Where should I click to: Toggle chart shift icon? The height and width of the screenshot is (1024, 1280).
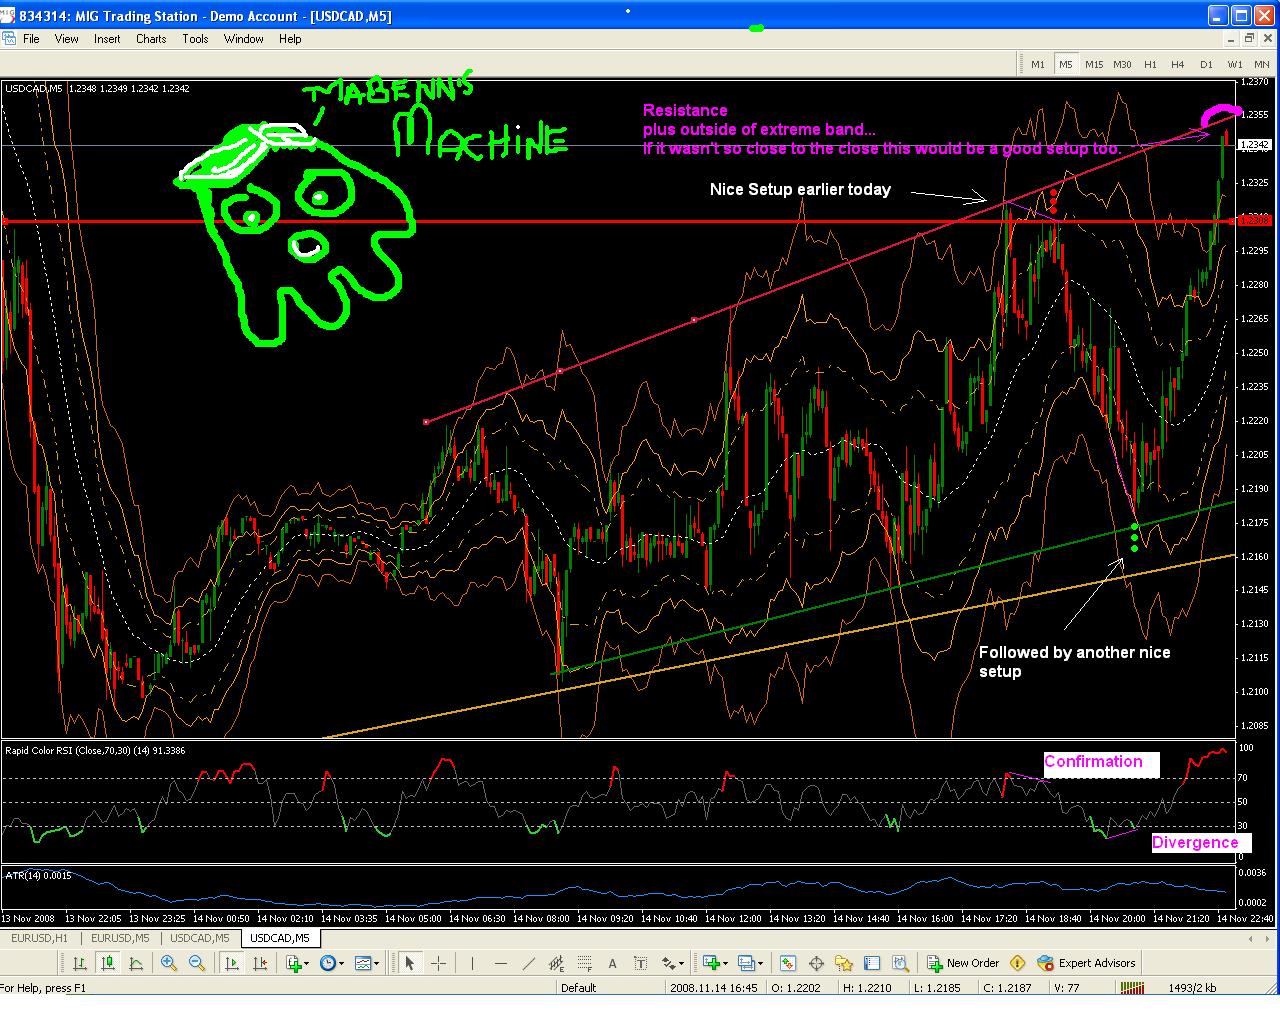[260, 963]
